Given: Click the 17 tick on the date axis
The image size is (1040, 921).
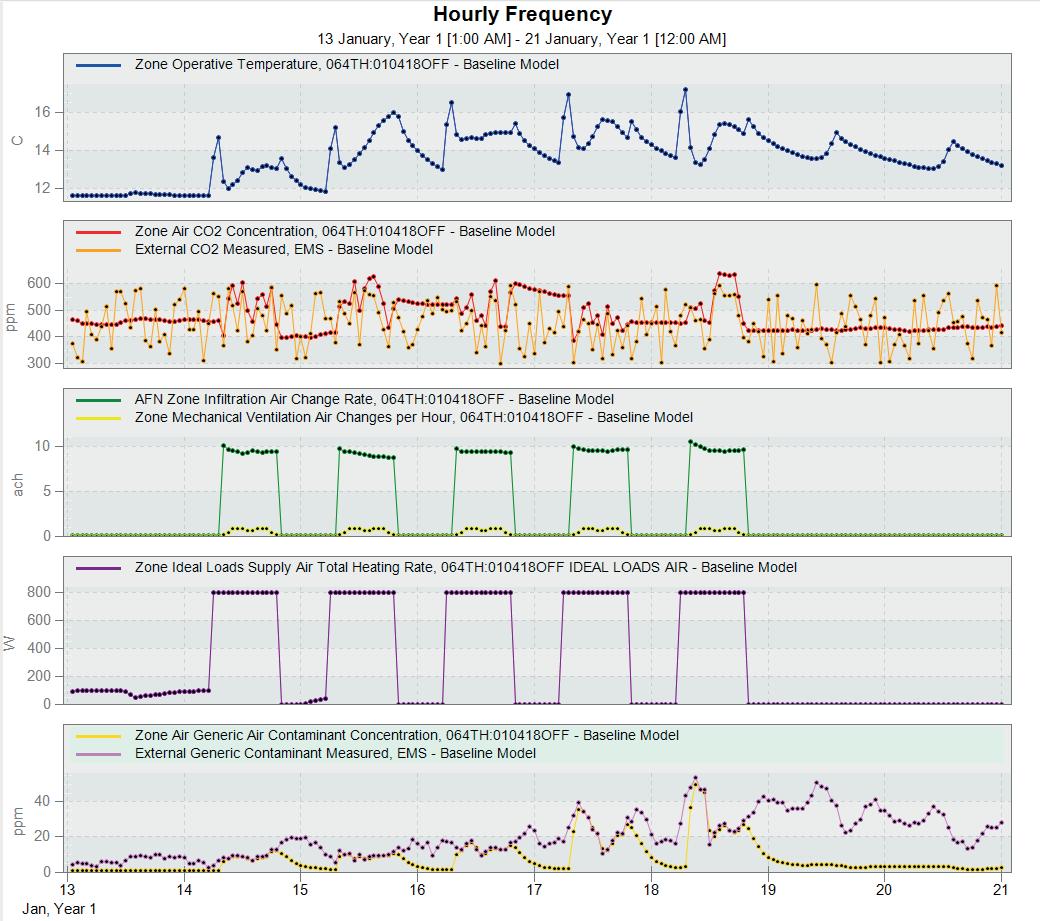Looking at the screenshot, I should coord(534,890).
